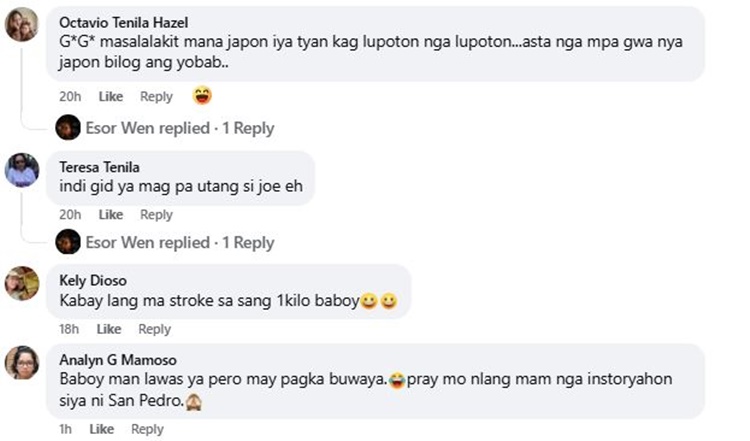Click Octavio Tenila Hazel's profile picture
The width and height of the screenshot is (750, 441).
(22, 24)
